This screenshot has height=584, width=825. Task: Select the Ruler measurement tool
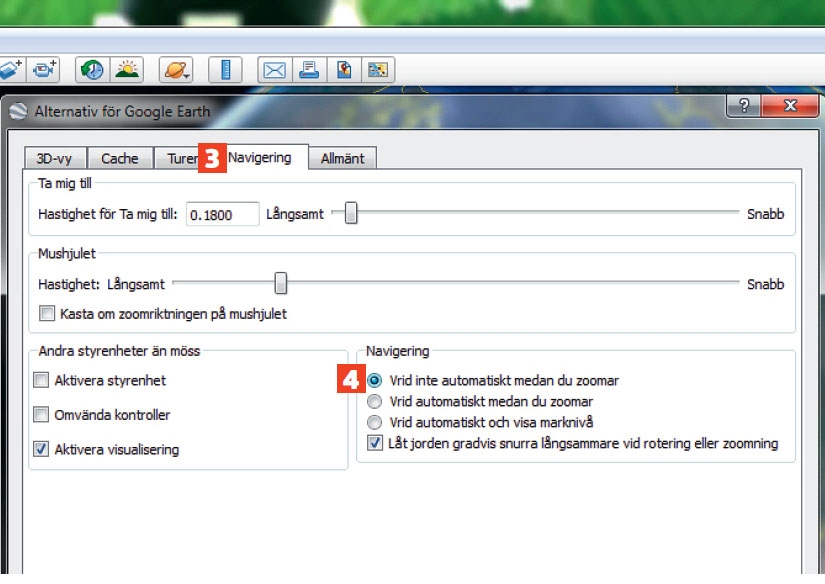(x=226, y=70)
